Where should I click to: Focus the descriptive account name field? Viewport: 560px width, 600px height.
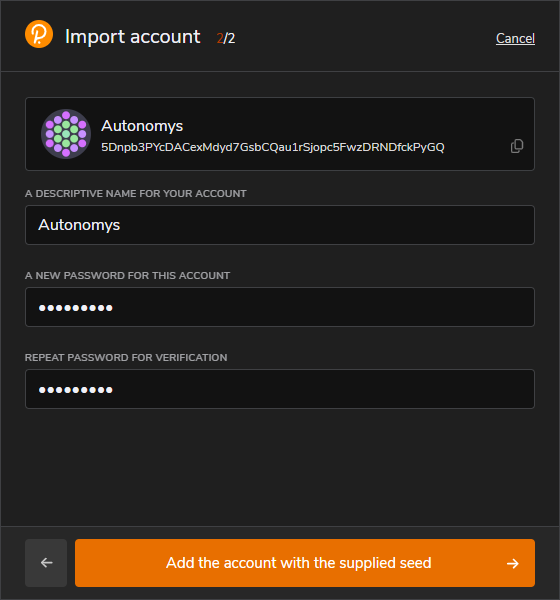(280, 225)
